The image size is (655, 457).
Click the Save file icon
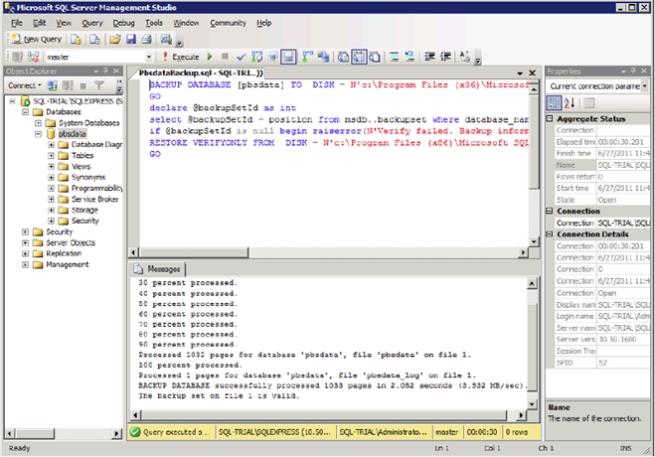[130, 39]
